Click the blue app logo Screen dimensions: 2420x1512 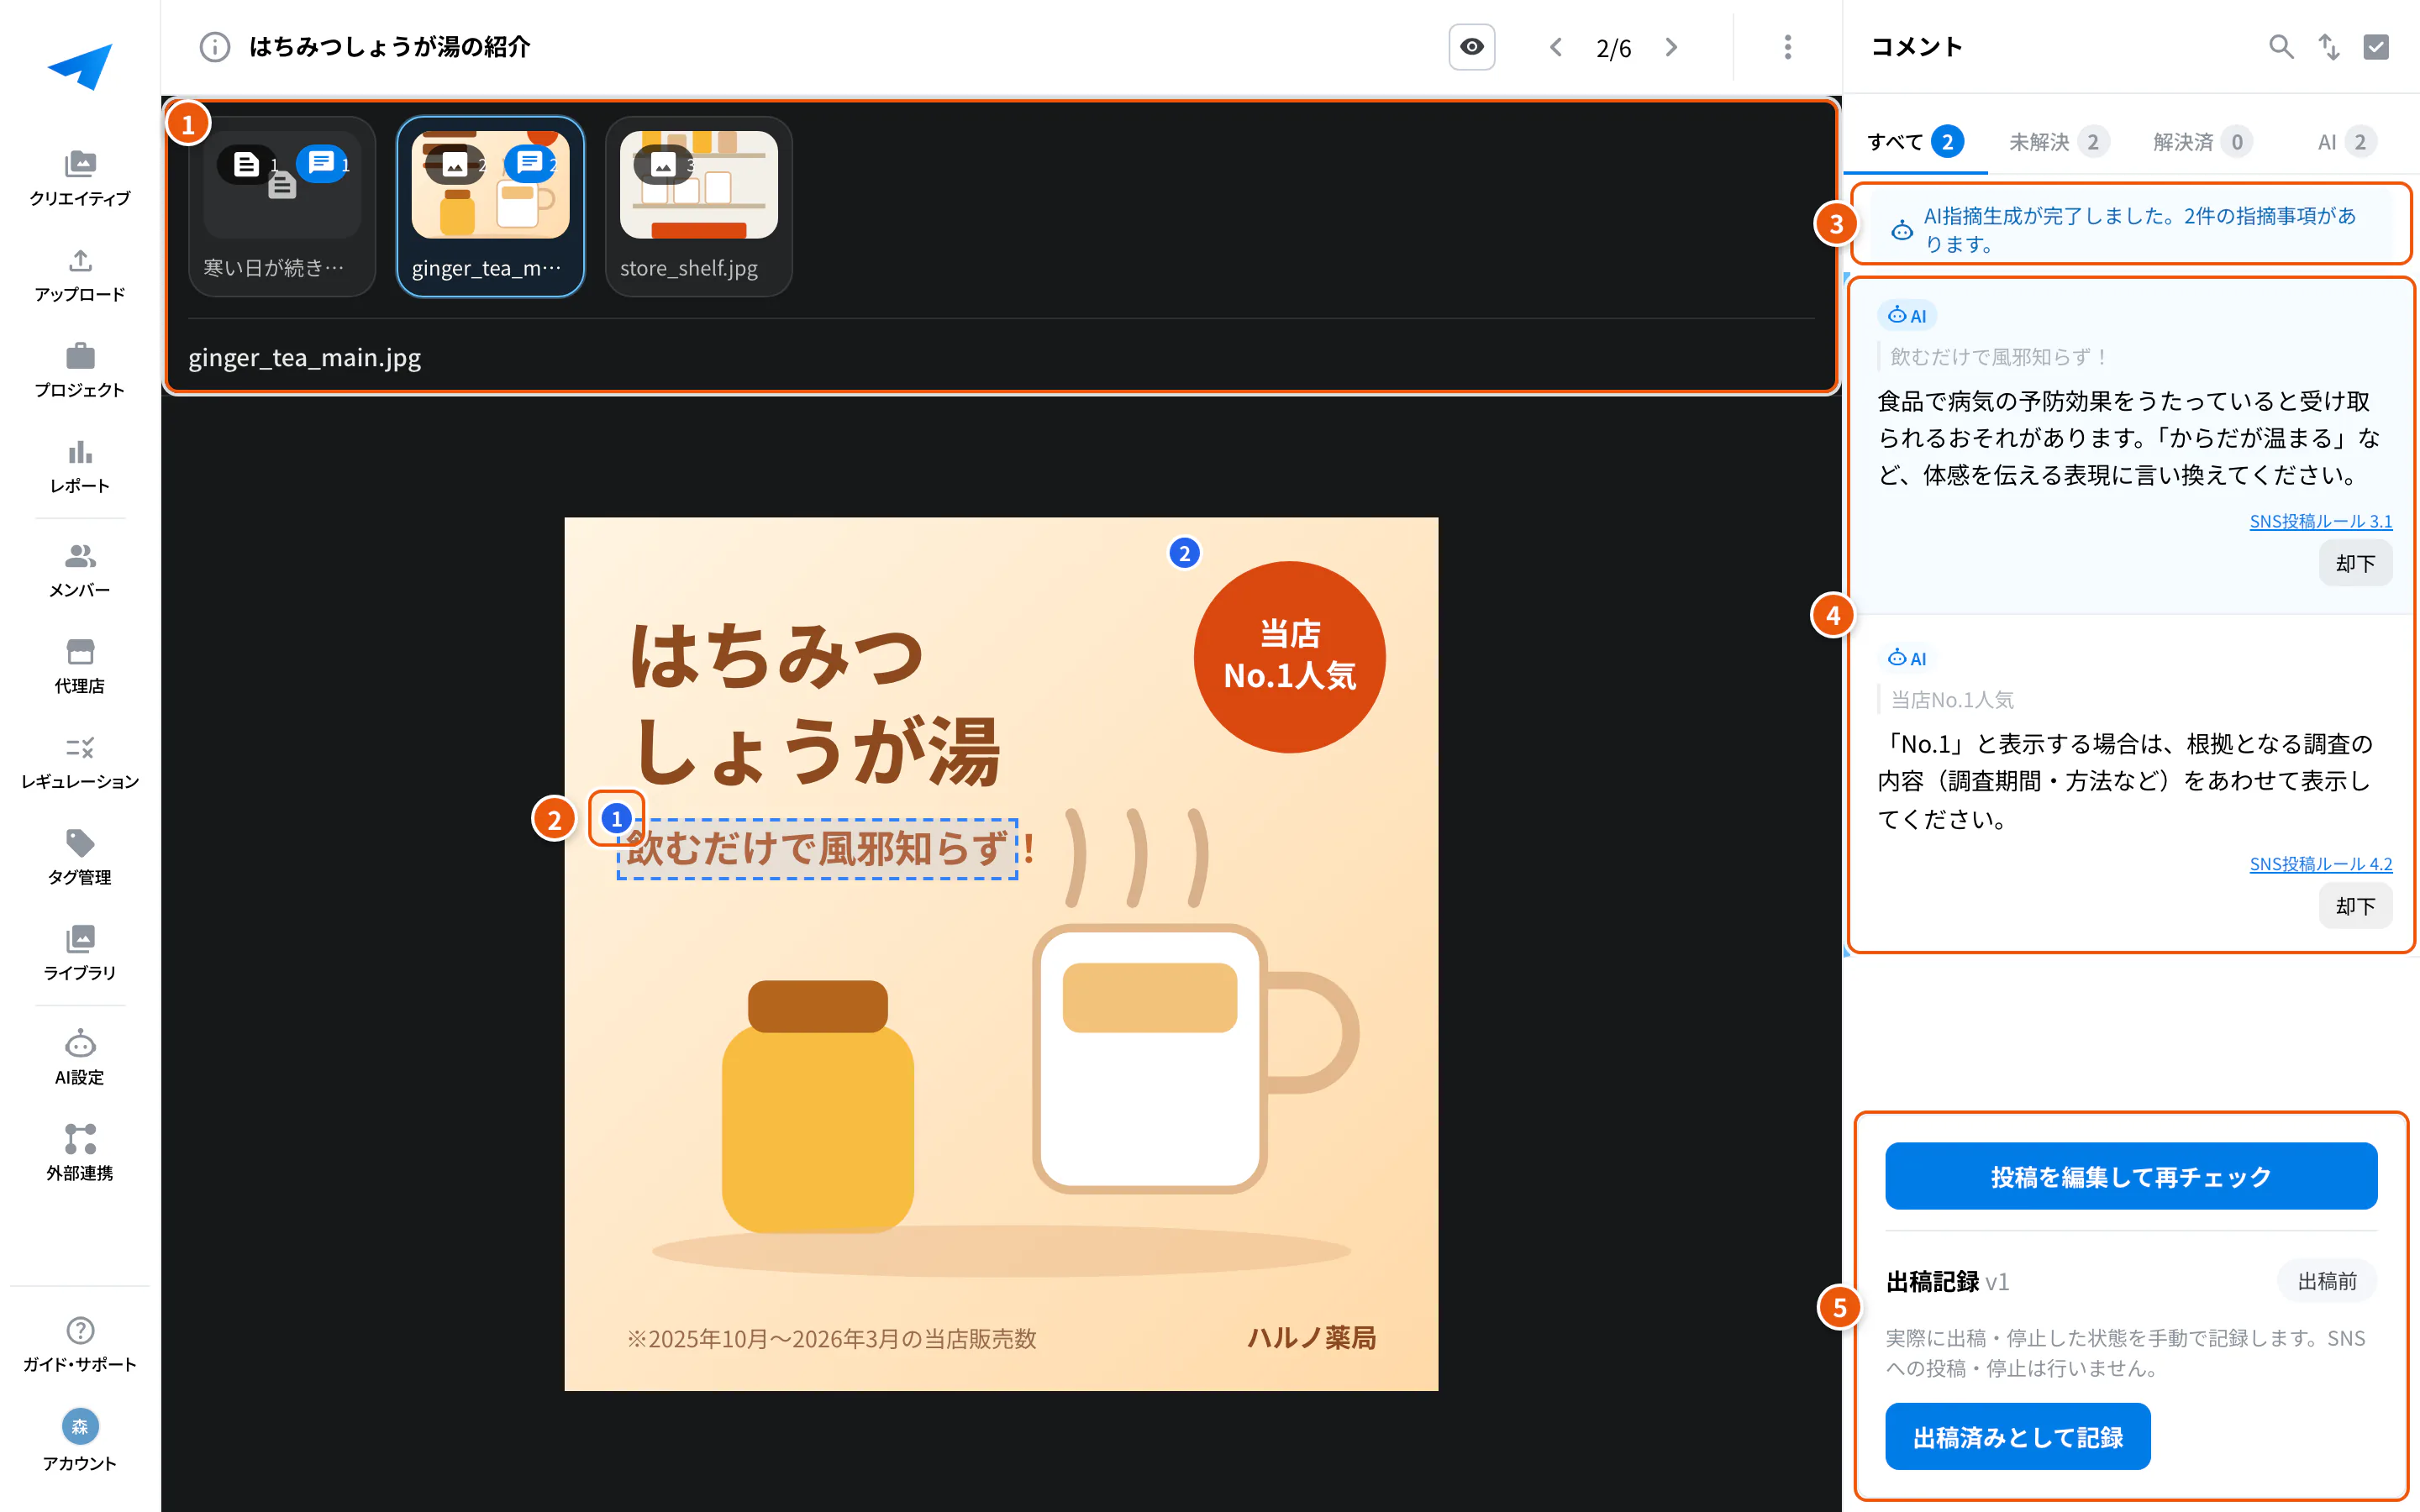[80, 66]
